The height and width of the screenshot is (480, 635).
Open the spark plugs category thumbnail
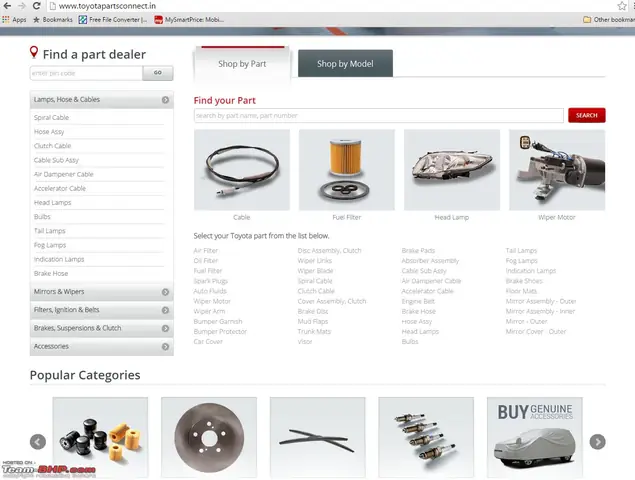pyautogui.click(x=426, y=437)
